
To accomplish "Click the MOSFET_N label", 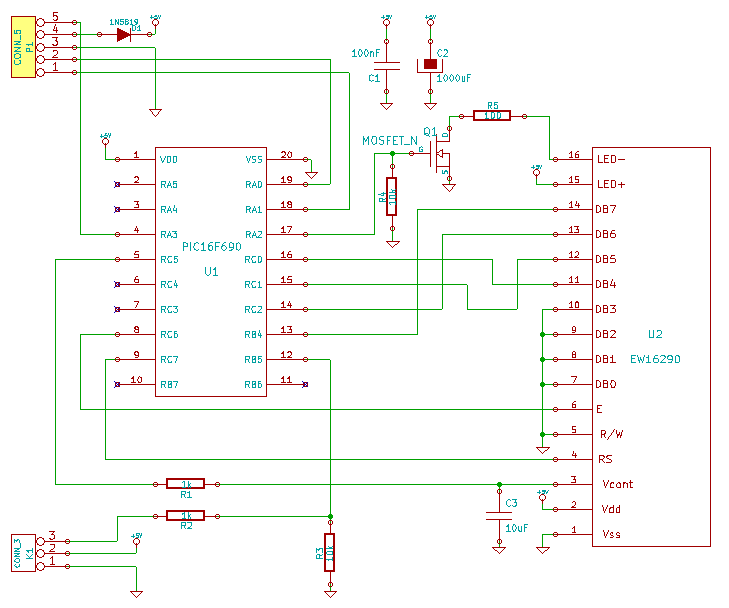I will (x=390, y=140).
